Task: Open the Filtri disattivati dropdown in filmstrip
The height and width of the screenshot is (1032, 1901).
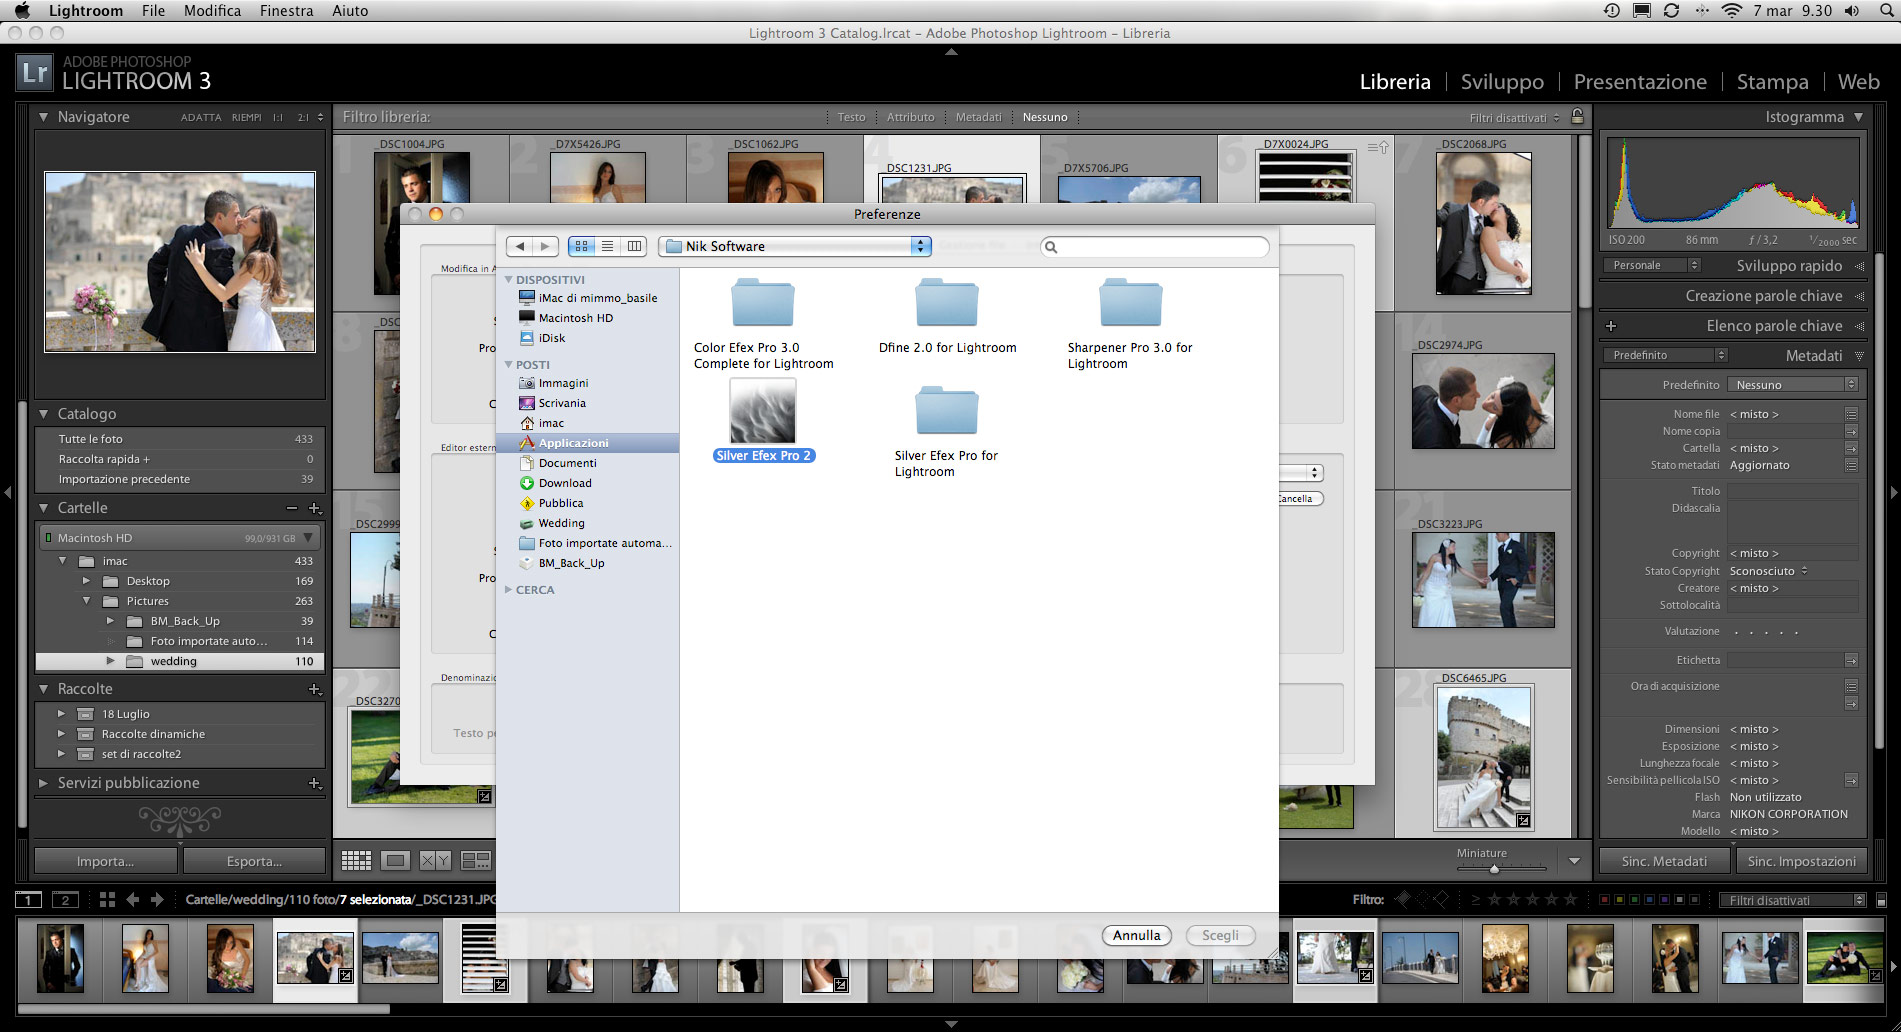Action: 1793,900
